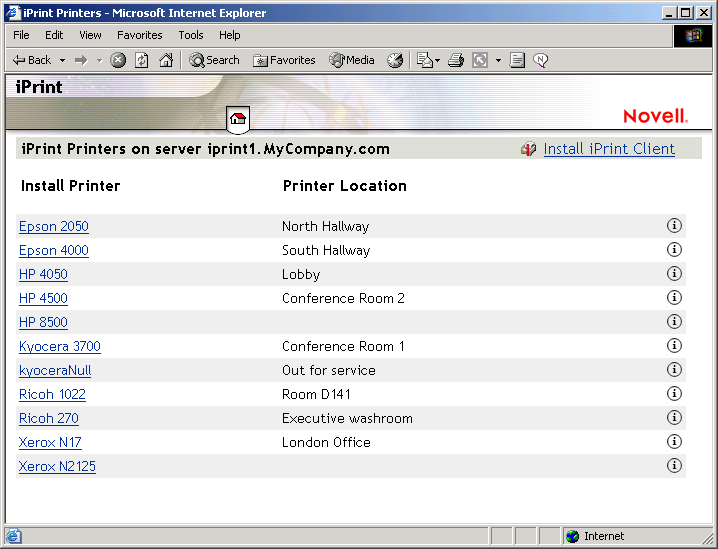This screenshot has width=718, height=549.
Task: Show info for Epson 2050 printer
Action: pyautogui.click(x=674, y=225)
